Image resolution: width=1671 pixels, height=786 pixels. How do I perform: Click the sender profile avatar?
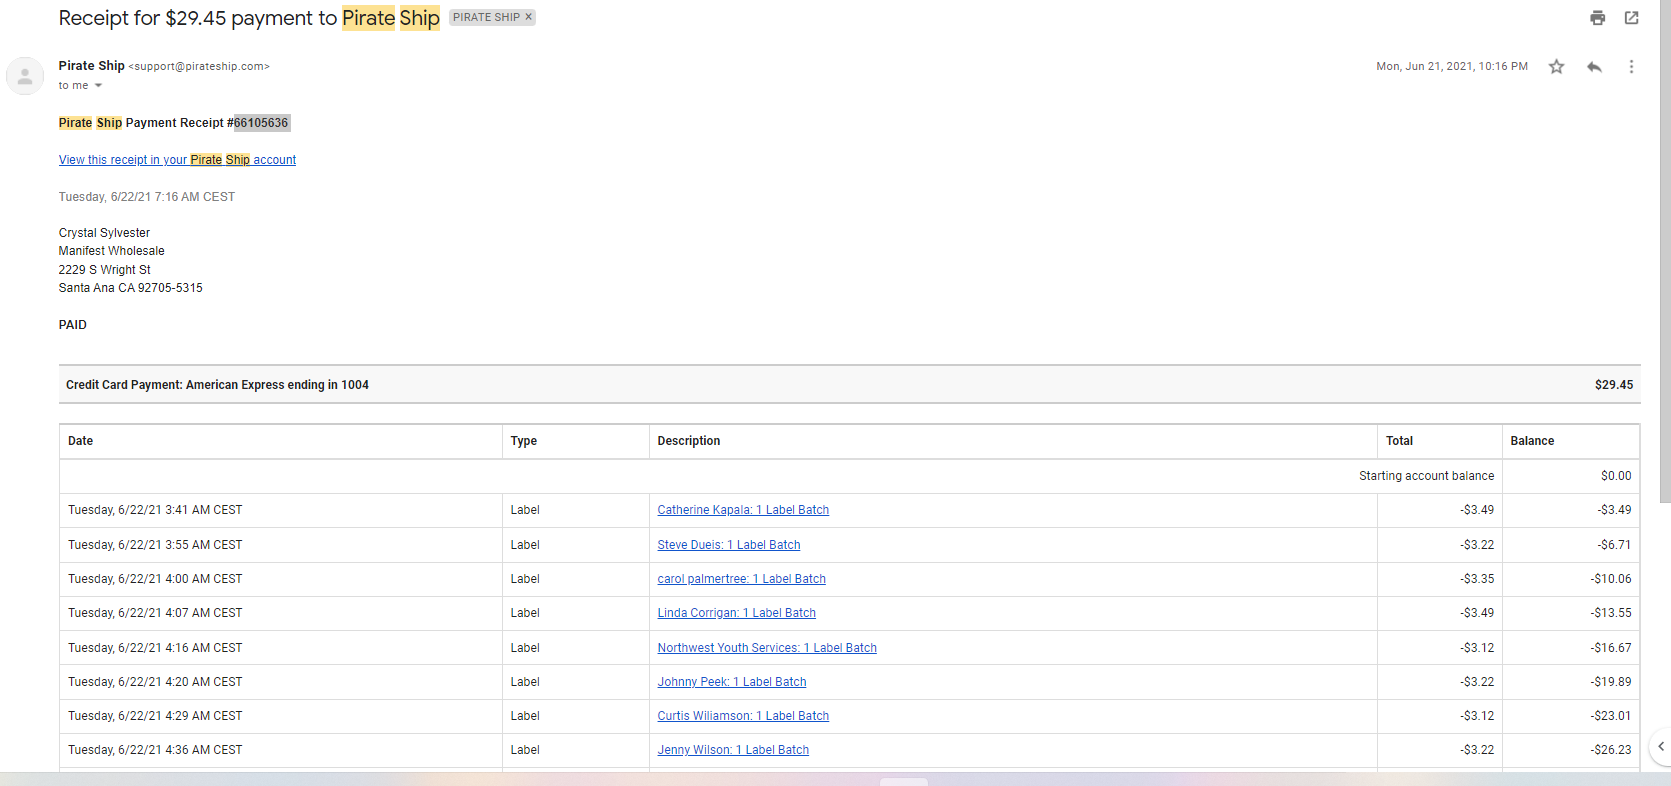25,76
